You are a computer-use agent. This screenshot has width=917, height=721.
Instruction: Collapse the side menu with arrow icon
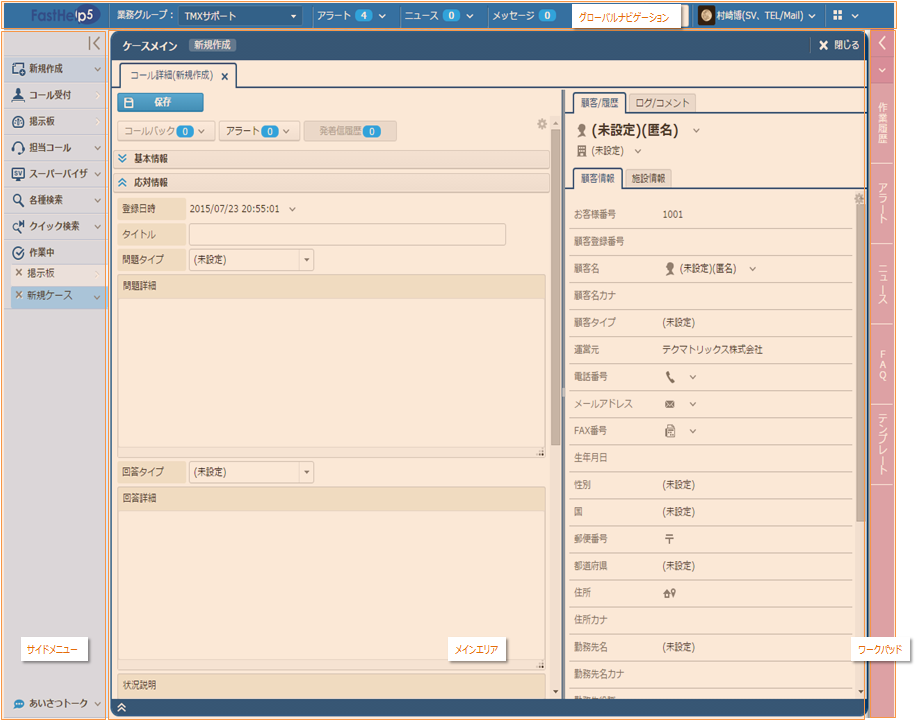pos(93,43)
